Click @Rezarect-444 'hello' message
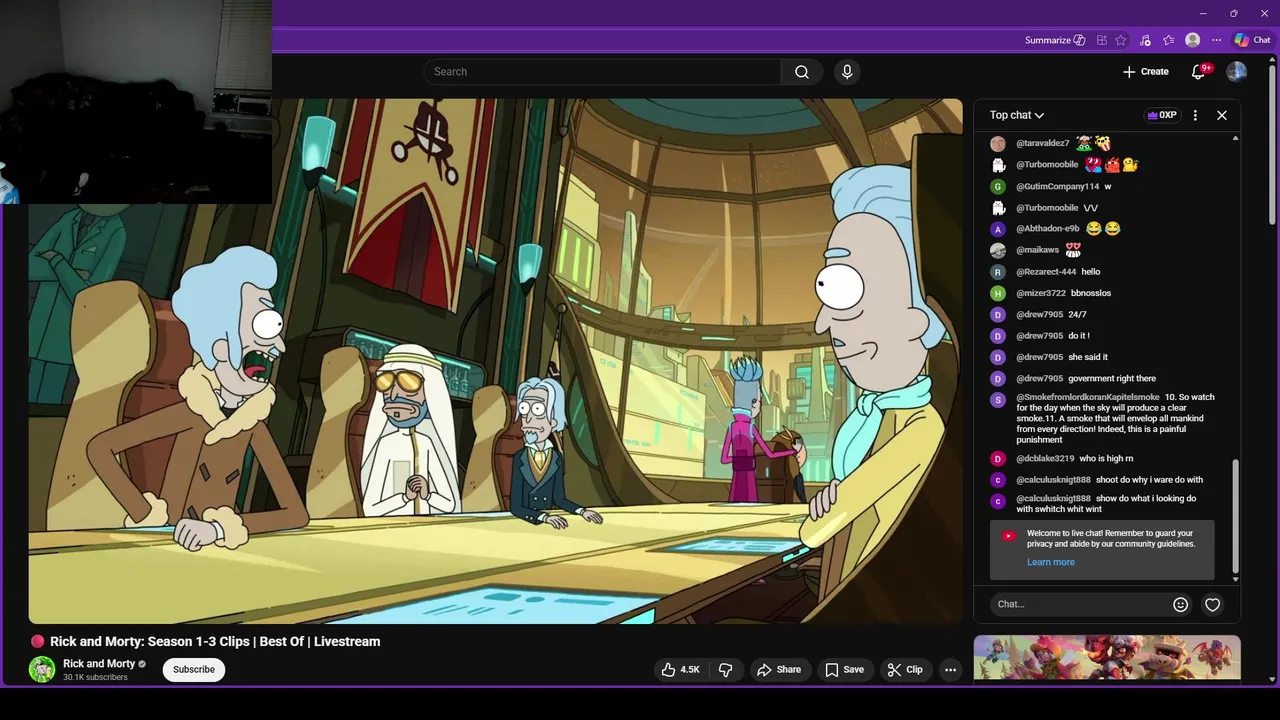1280x720 pixels. pos(1091,272)
